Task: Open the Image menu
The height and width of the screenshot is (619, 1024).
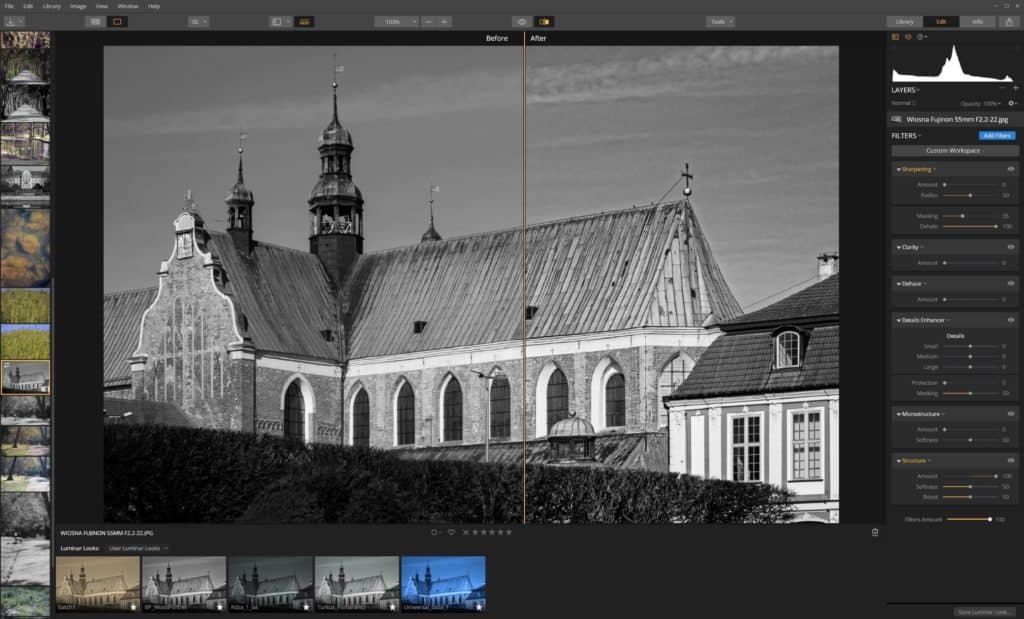Action: pyautogui.click(x=78, y=6)
